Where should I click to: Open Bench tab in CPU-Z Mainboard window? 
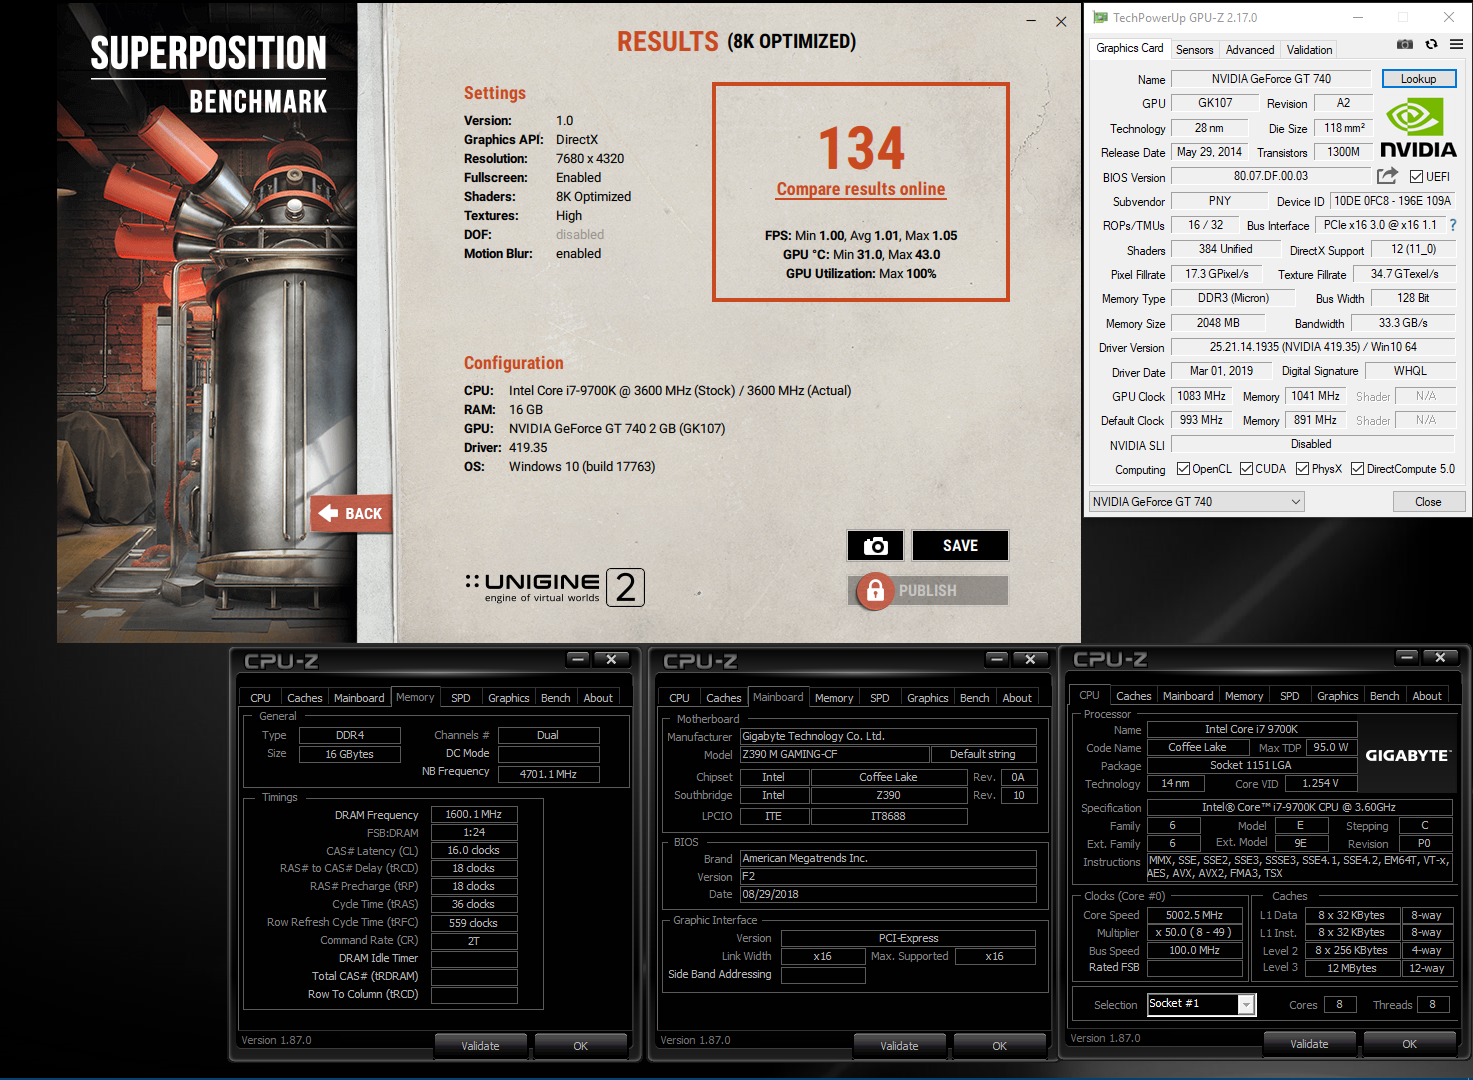(974, 698)
